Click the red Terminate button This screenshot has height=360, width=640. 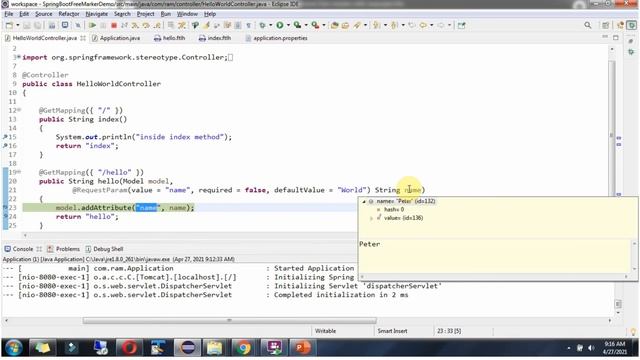[x=114, y=25]
